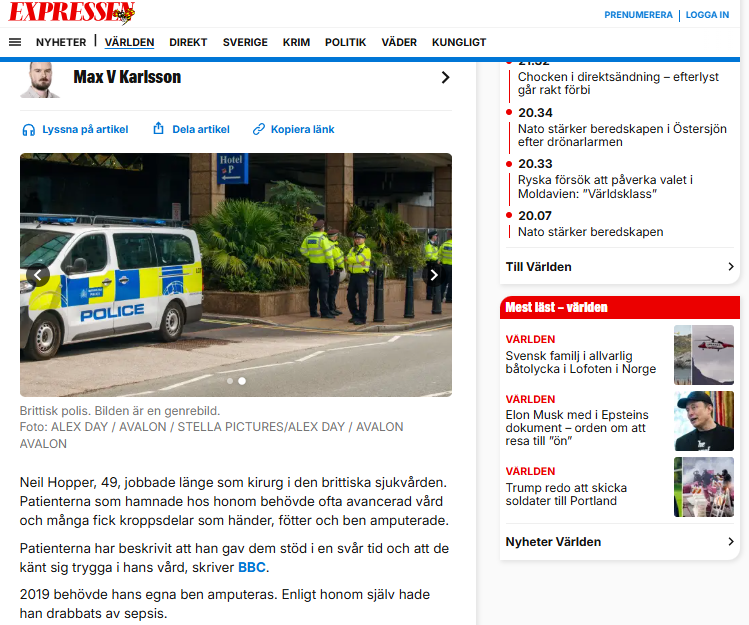Click the share icon beside Dela artikel
The width and height of the screenshot is (749, 625).
pos(158,129)
